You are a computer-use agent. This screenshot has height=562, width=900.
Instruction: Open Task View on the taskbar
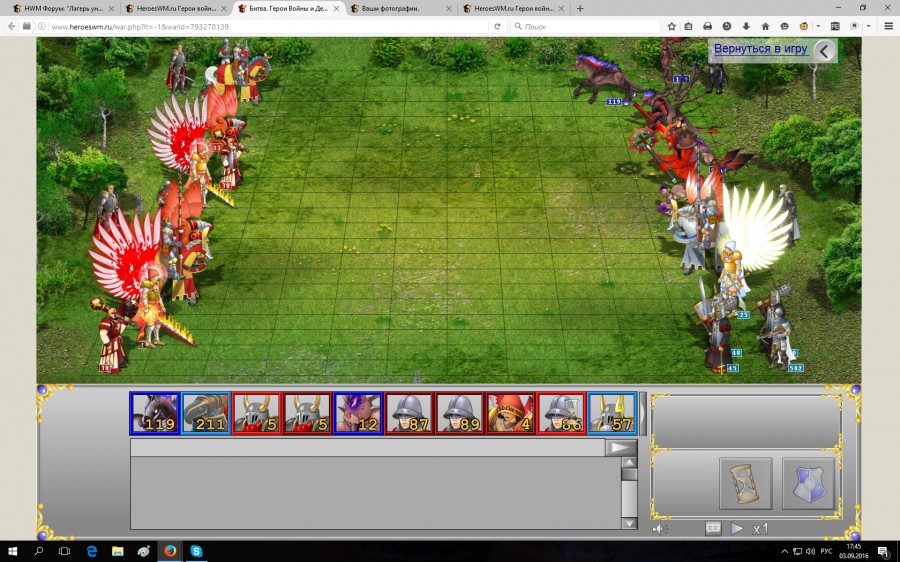pos(64,551)
